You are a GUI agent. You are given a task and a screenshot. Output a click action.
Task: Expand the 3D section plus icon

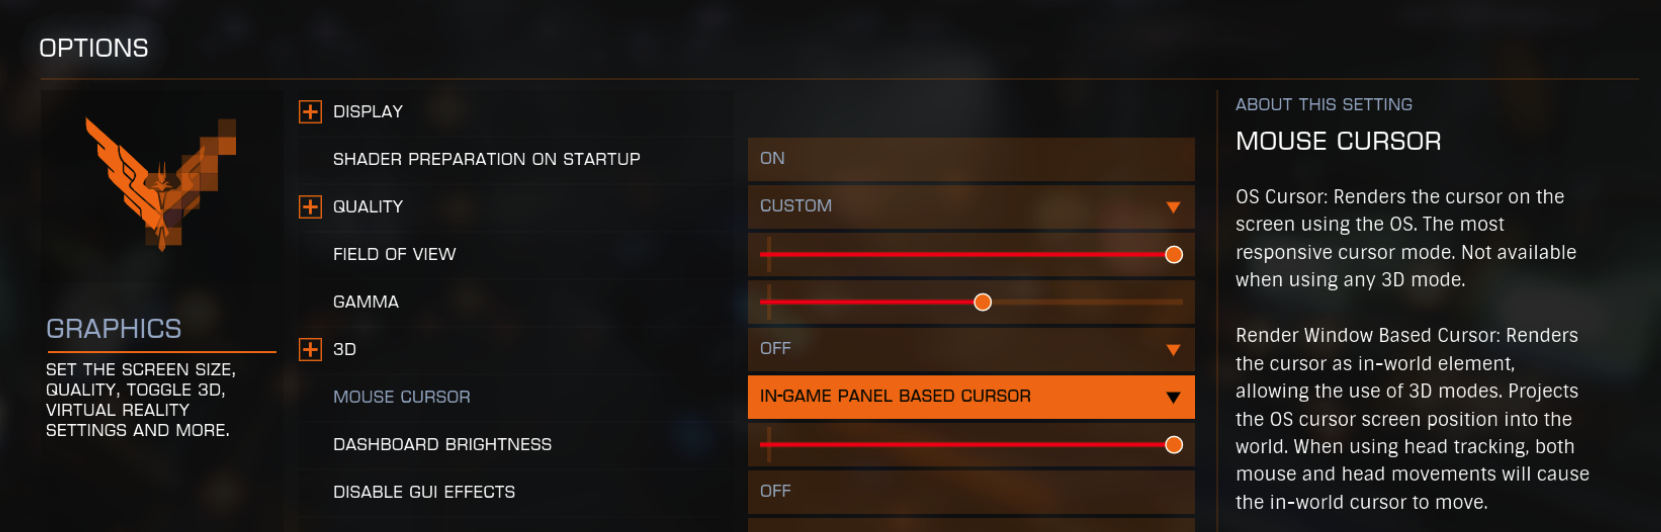[310, 349]
